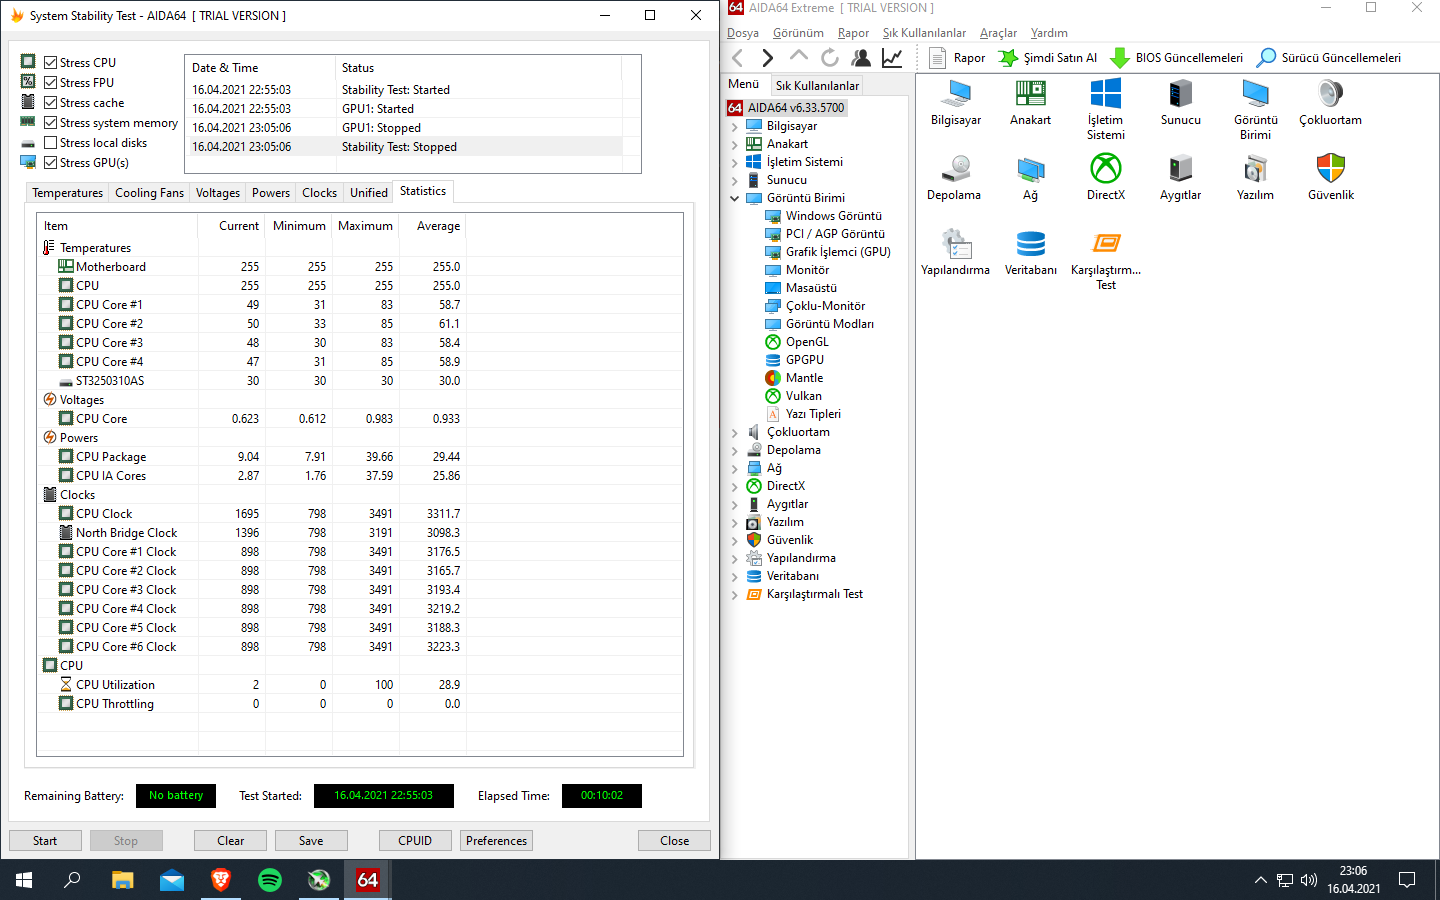Click the volume icon in system tray

tap(1309, 880)
